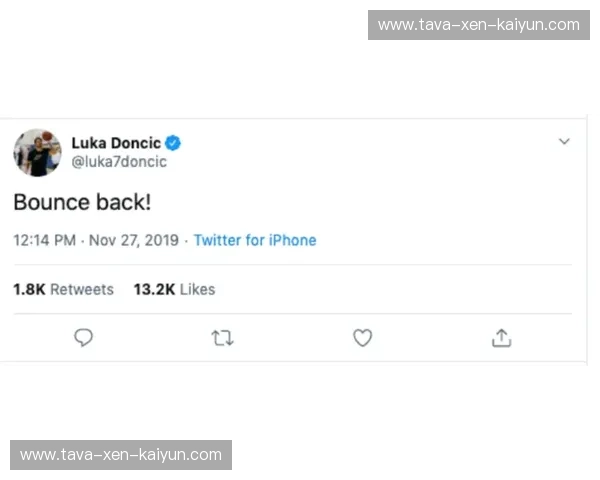Click the bottom-left tava-xen-kaiyun.com watermark

[x=120, y=455]
